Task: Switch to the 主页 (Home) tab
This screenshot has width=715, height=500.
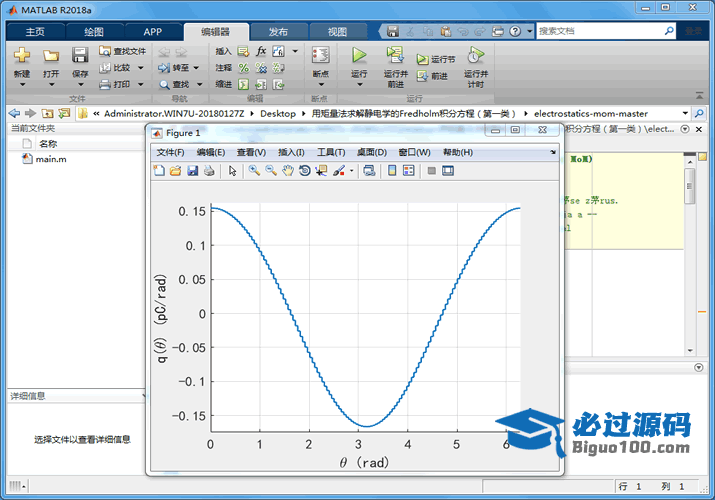Action: click(x=35, y=31)
